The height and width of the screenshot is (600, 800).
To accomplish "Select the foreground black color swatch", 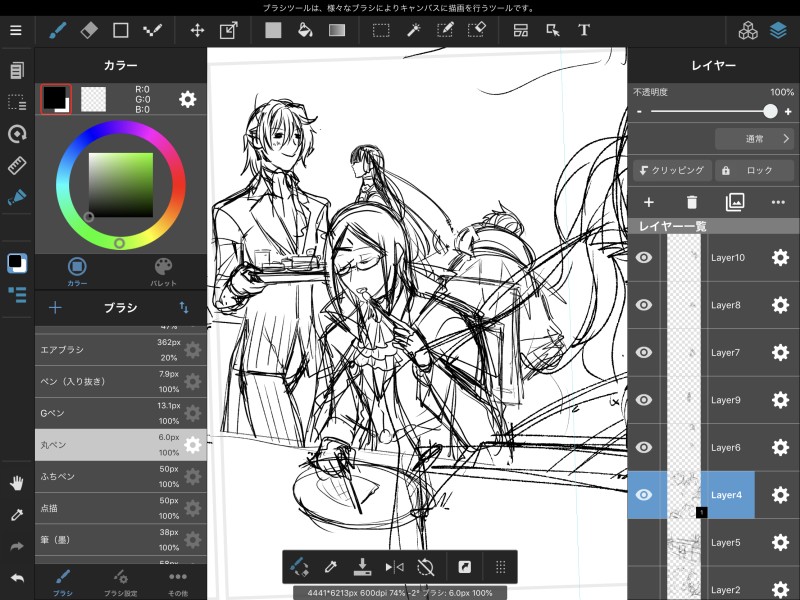I will [x=56, y=98].
